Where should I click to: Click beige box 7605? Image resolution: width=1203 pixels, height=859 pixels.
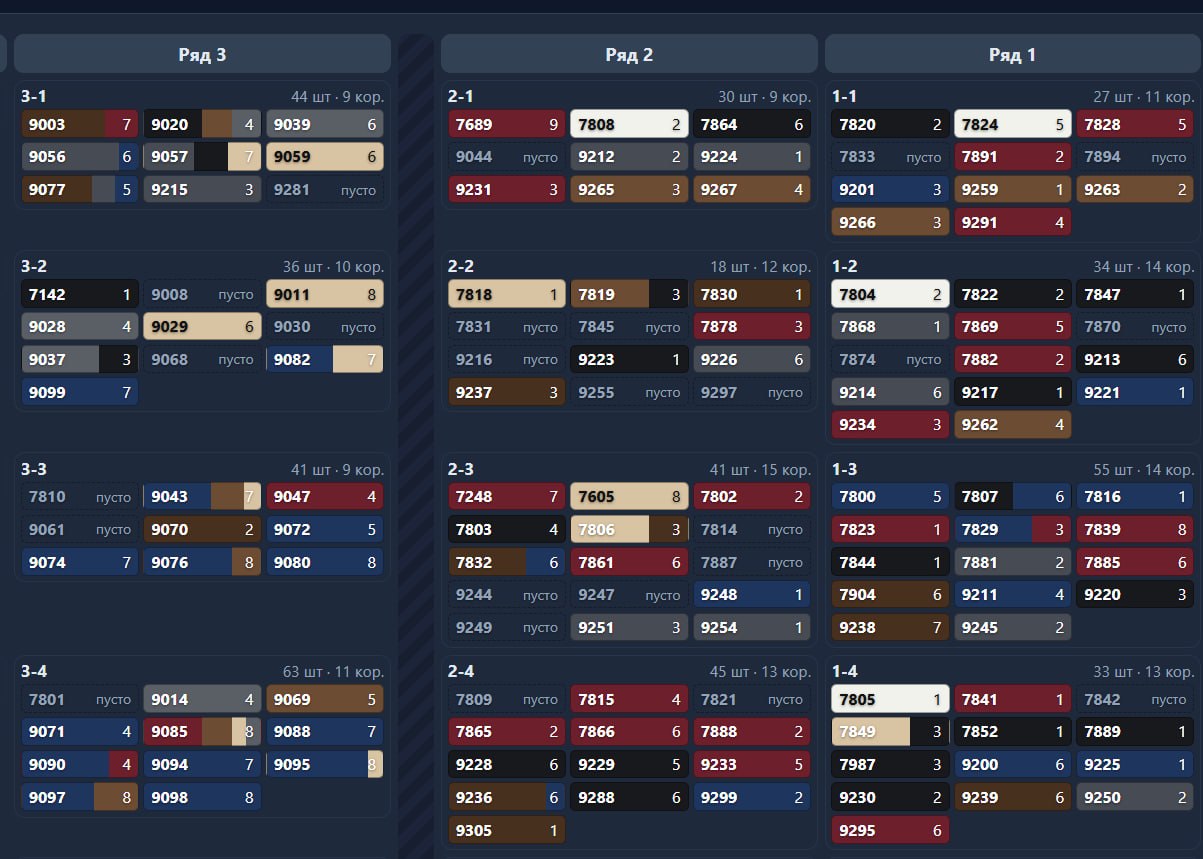629,497
